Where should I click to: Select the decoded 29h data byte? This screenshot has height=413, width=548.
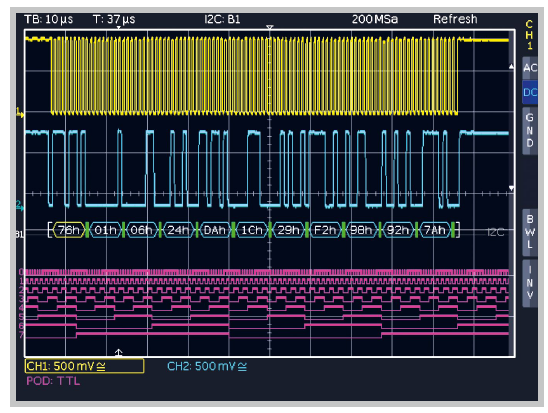click(288, 230)
